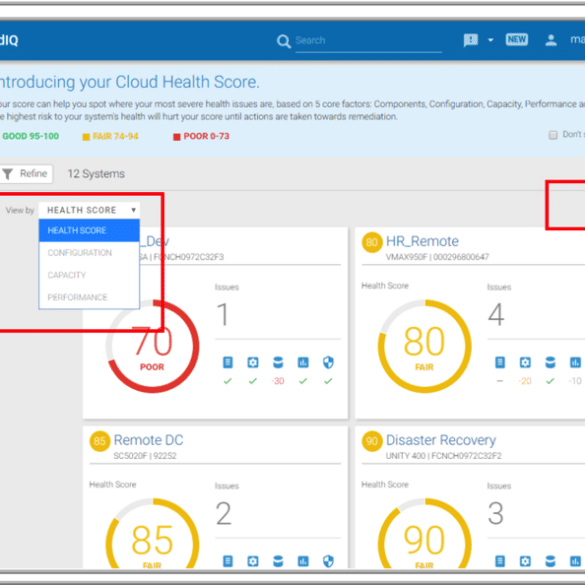
Task: Select HEALTH SCORE option in list
Action: click(x=89, y=230)
